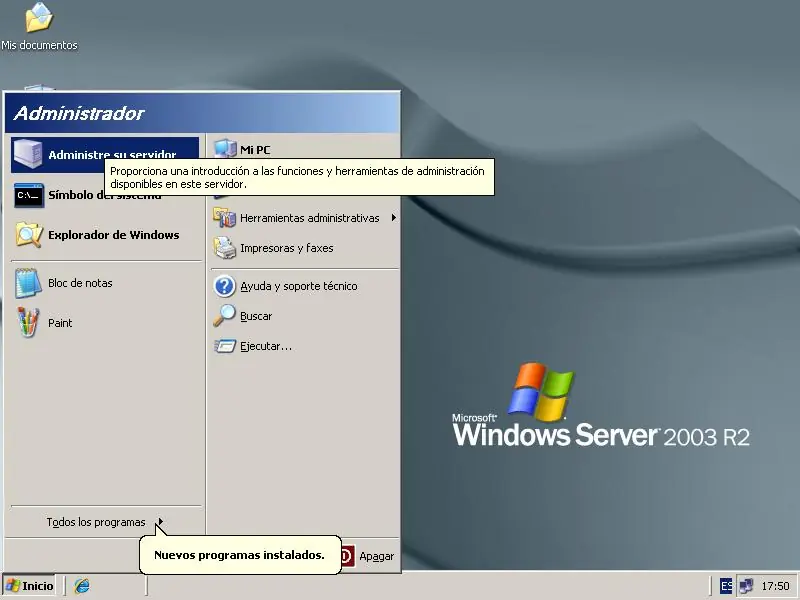This screenshot has width=800, height=600.
Task: Click the Explorador de Windows folder icon
Action: [x=29, y=235]
